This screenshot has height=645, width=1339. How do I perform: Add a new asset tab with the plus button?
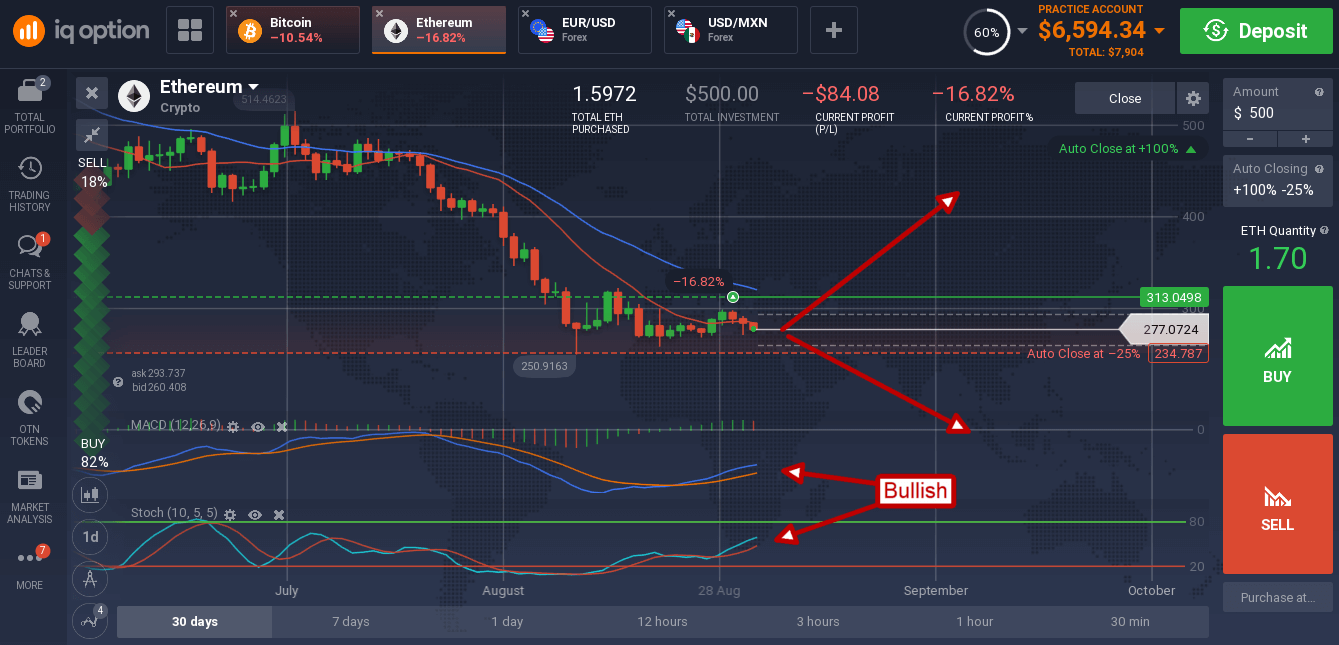point(833,30)
